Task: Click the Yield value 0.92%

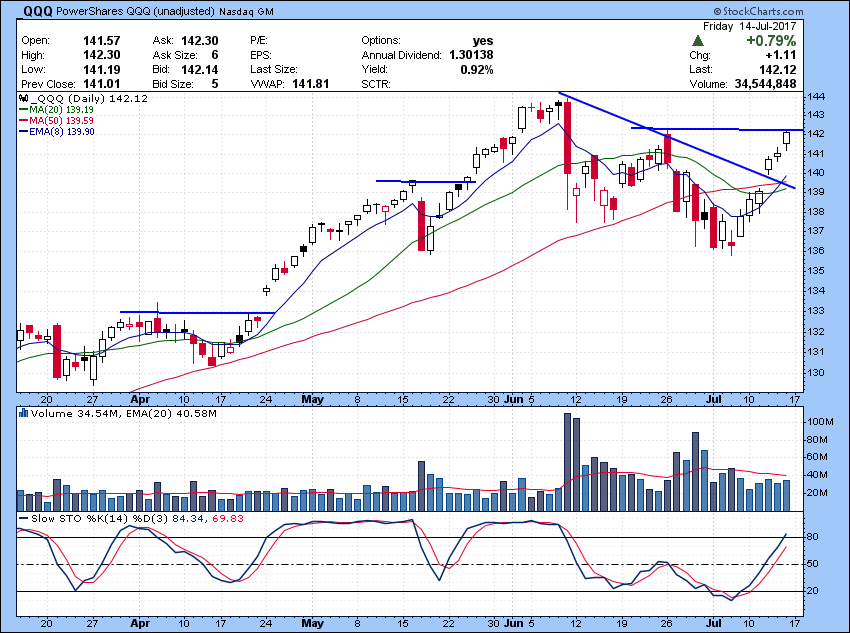Action: pos(476,69)
